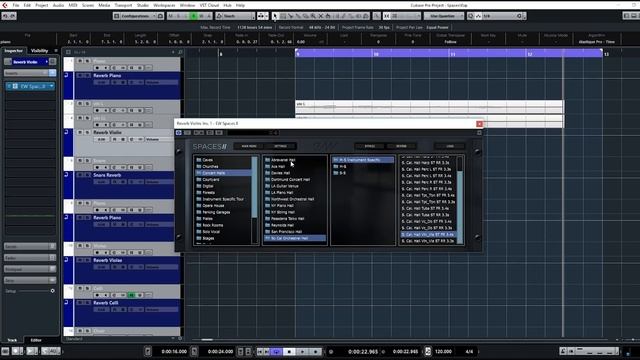Viewport: 640px width, 360px height.
Task: Open the track list search icon
Action: click(180, 52)
